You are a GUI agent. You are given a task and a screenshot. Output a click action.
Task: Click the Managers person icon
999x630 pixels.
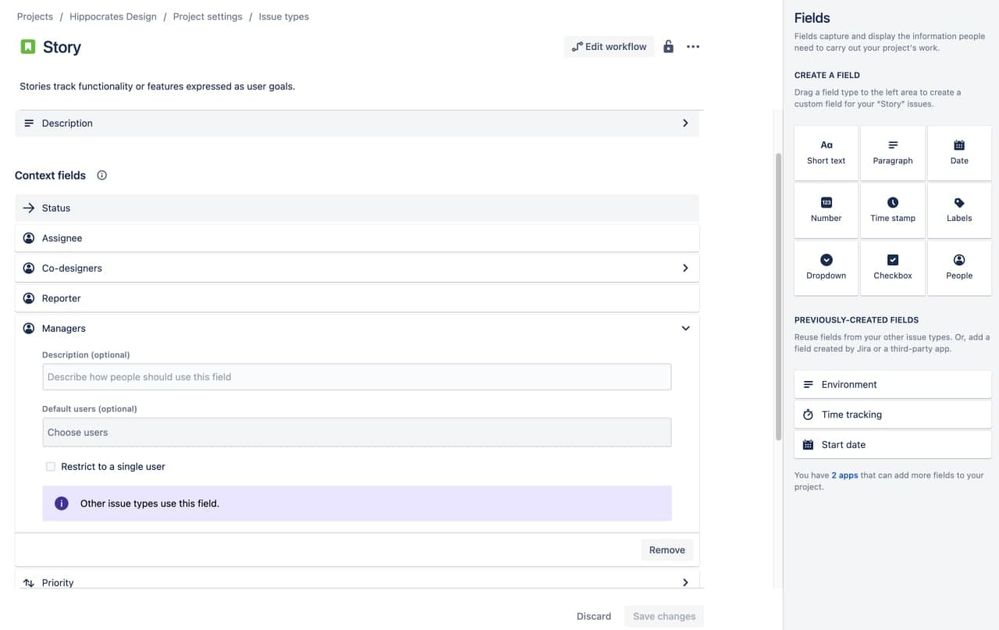[29, 328]
